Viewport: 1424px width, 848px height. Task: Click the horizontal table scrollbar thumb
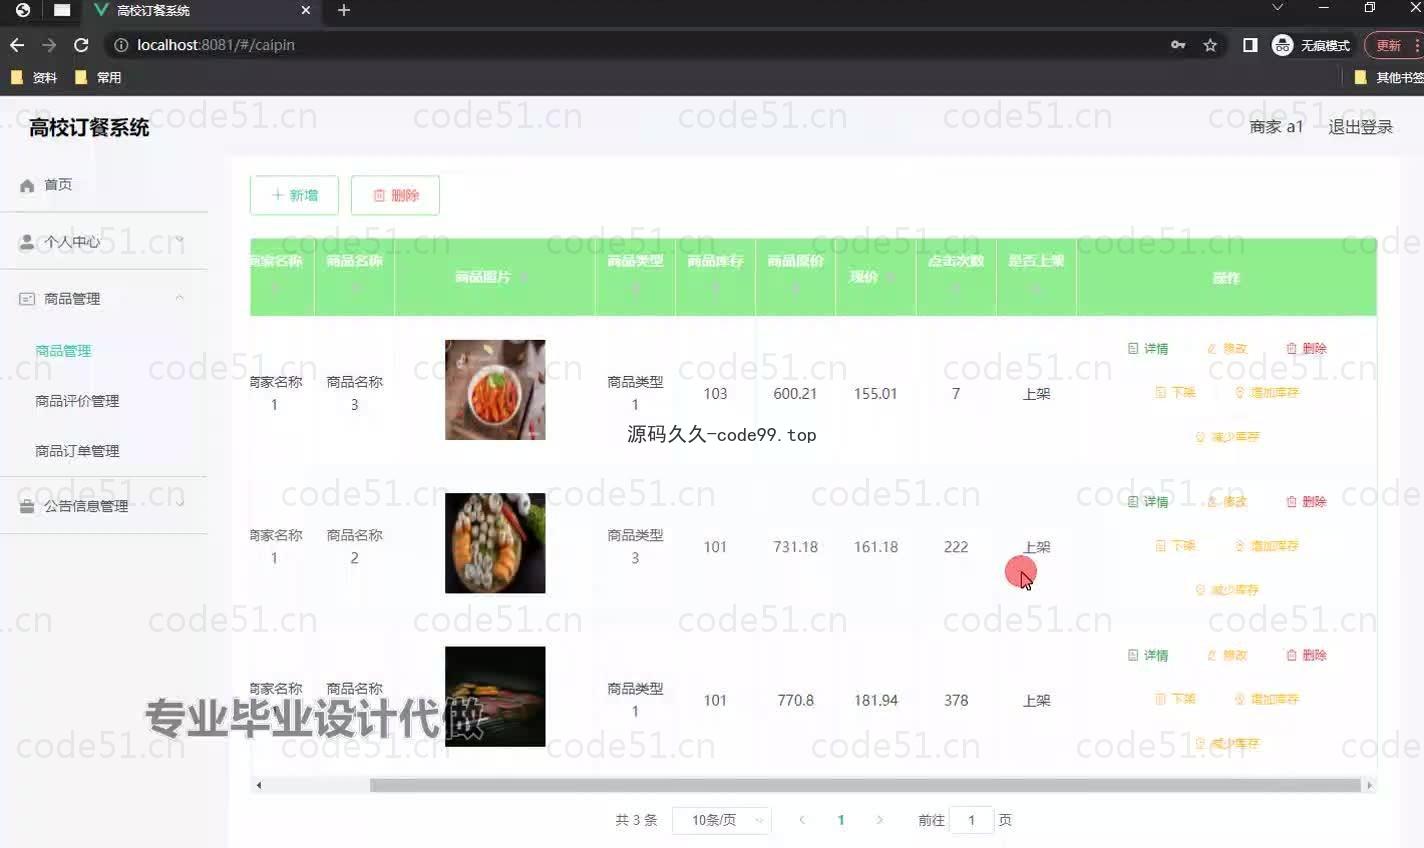865,785
